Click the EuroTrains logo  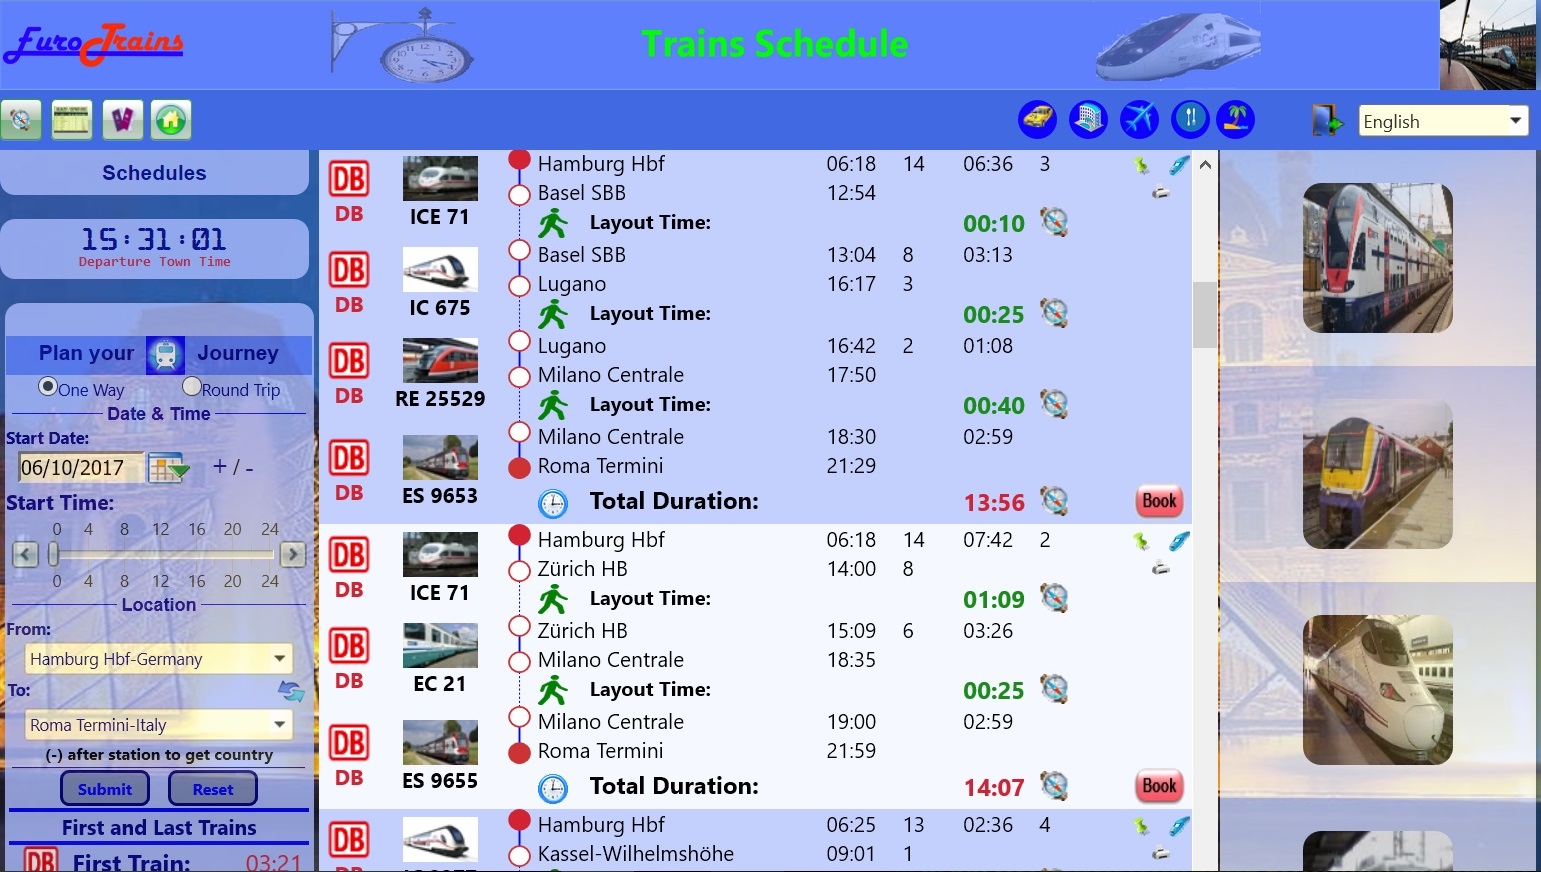[x=94, y=43]
